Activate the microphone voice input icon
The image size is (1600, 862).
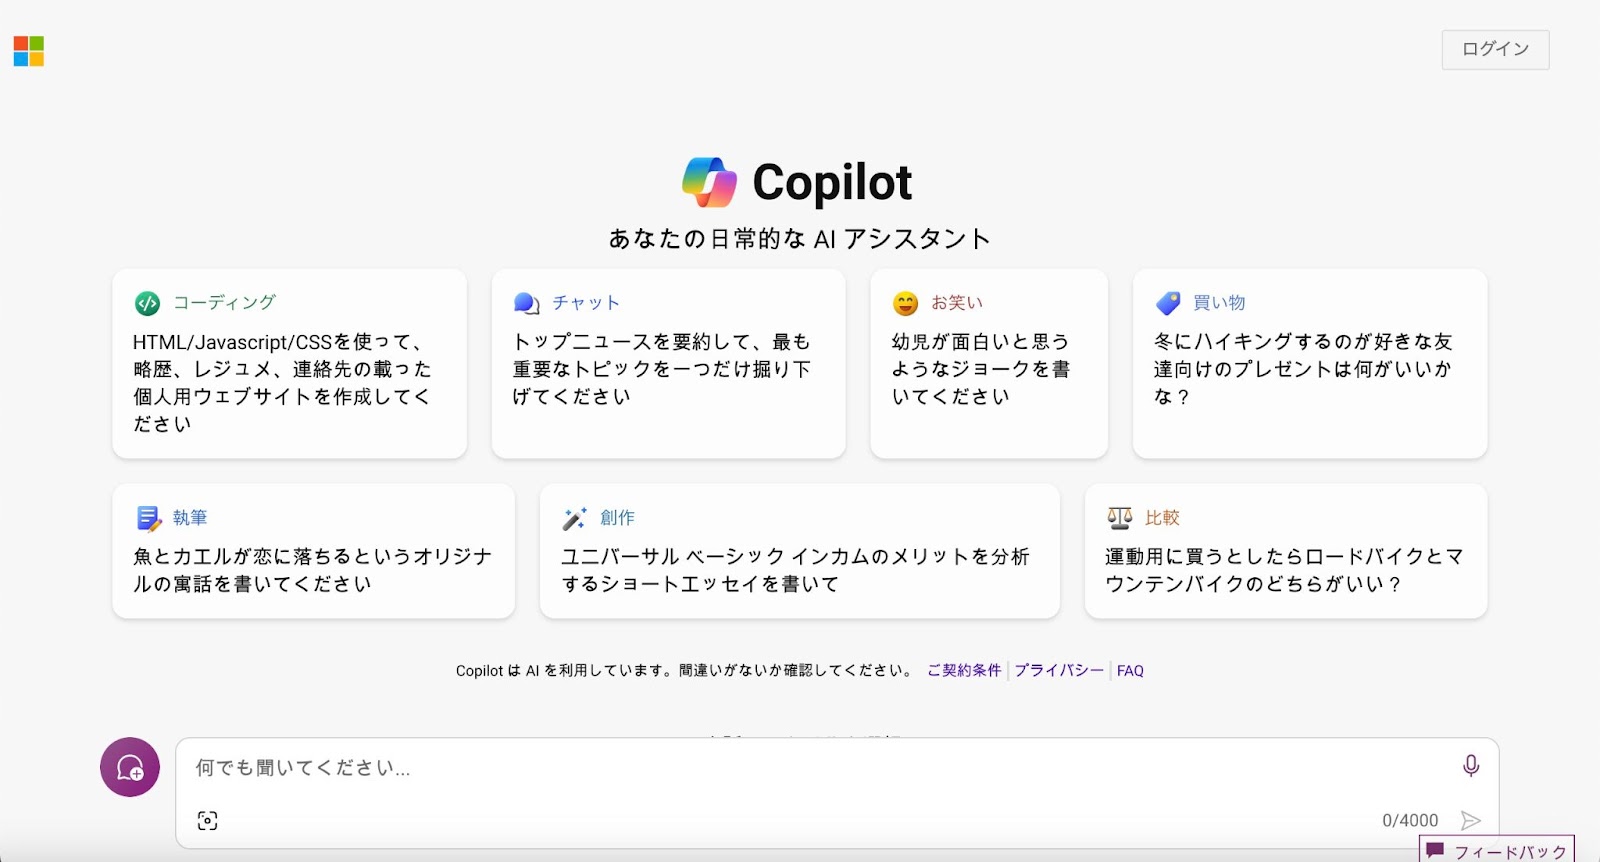coord(1471,766)
